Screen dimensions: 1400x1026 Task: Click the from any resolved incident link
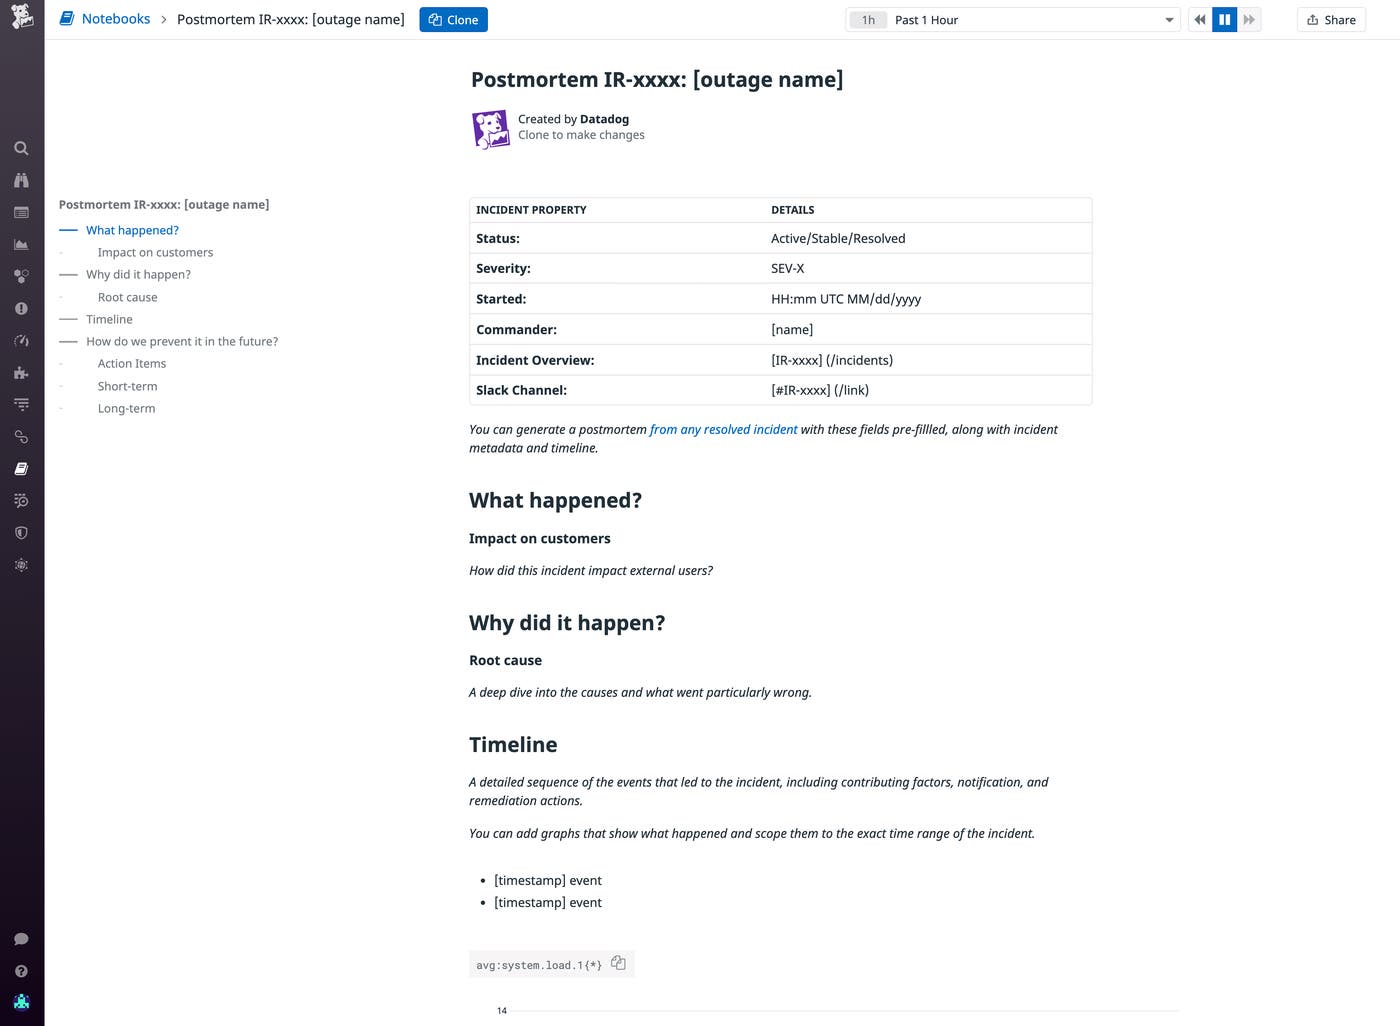click(722, 429)
